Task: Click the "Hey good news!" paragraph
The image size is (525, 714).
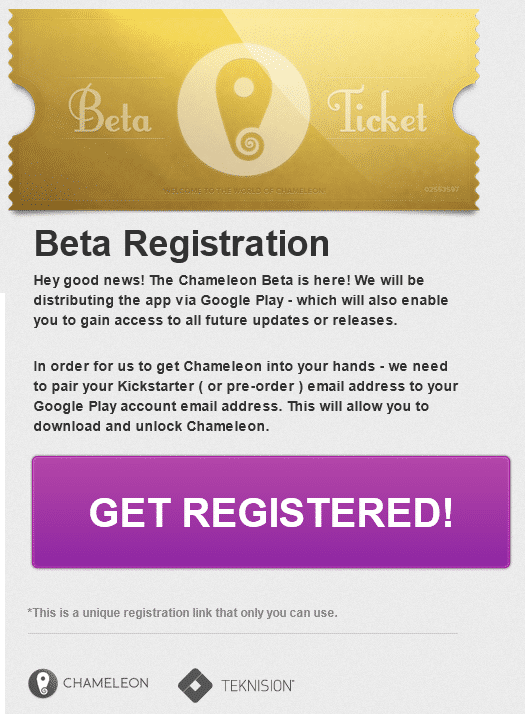Action: tap(241, 300)
